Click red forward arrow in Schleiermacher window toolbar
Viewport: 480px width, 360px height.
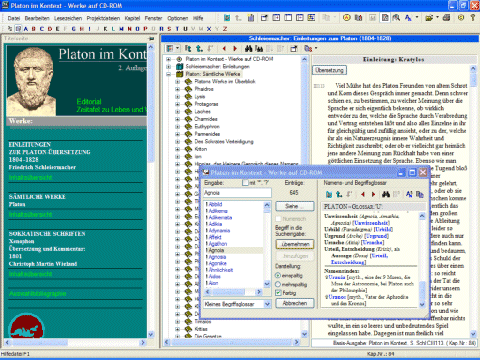(235, 49)
